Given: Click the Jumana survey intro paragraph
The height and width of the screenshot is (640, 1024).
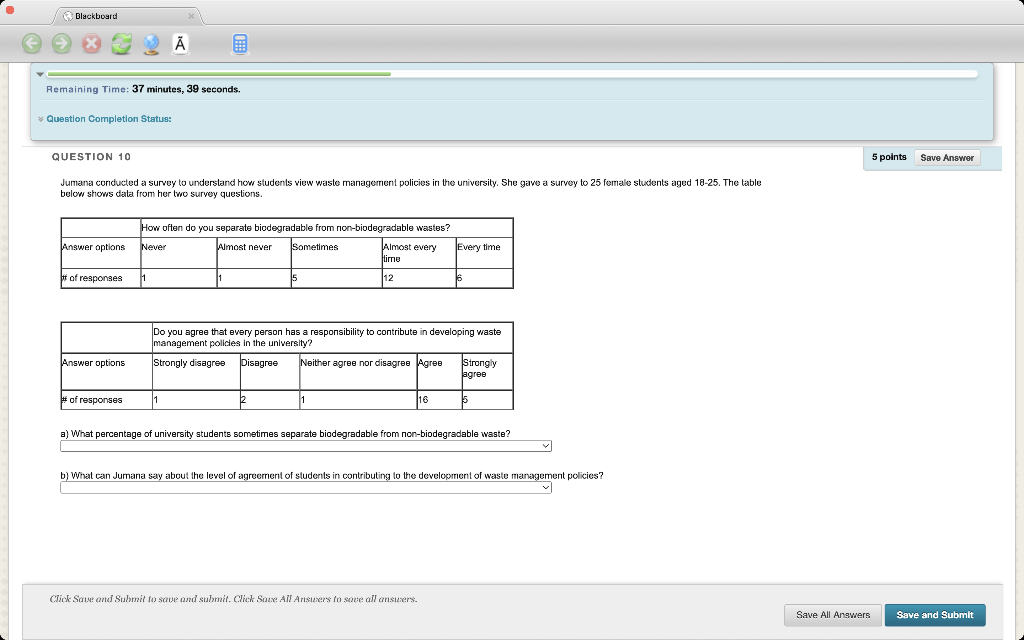Looking at the screenshot, I should [x=411, y=188].
